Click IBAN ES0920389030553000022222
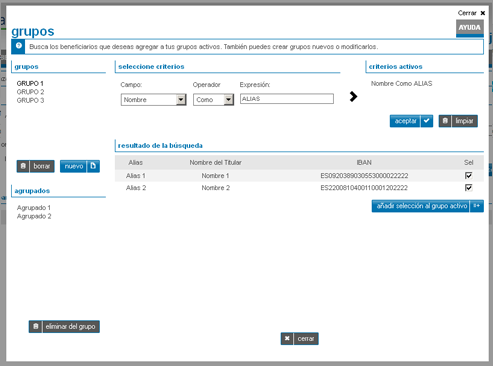This screenshot has height=366, width=493. pyautogui.click(x=364, y=176)
